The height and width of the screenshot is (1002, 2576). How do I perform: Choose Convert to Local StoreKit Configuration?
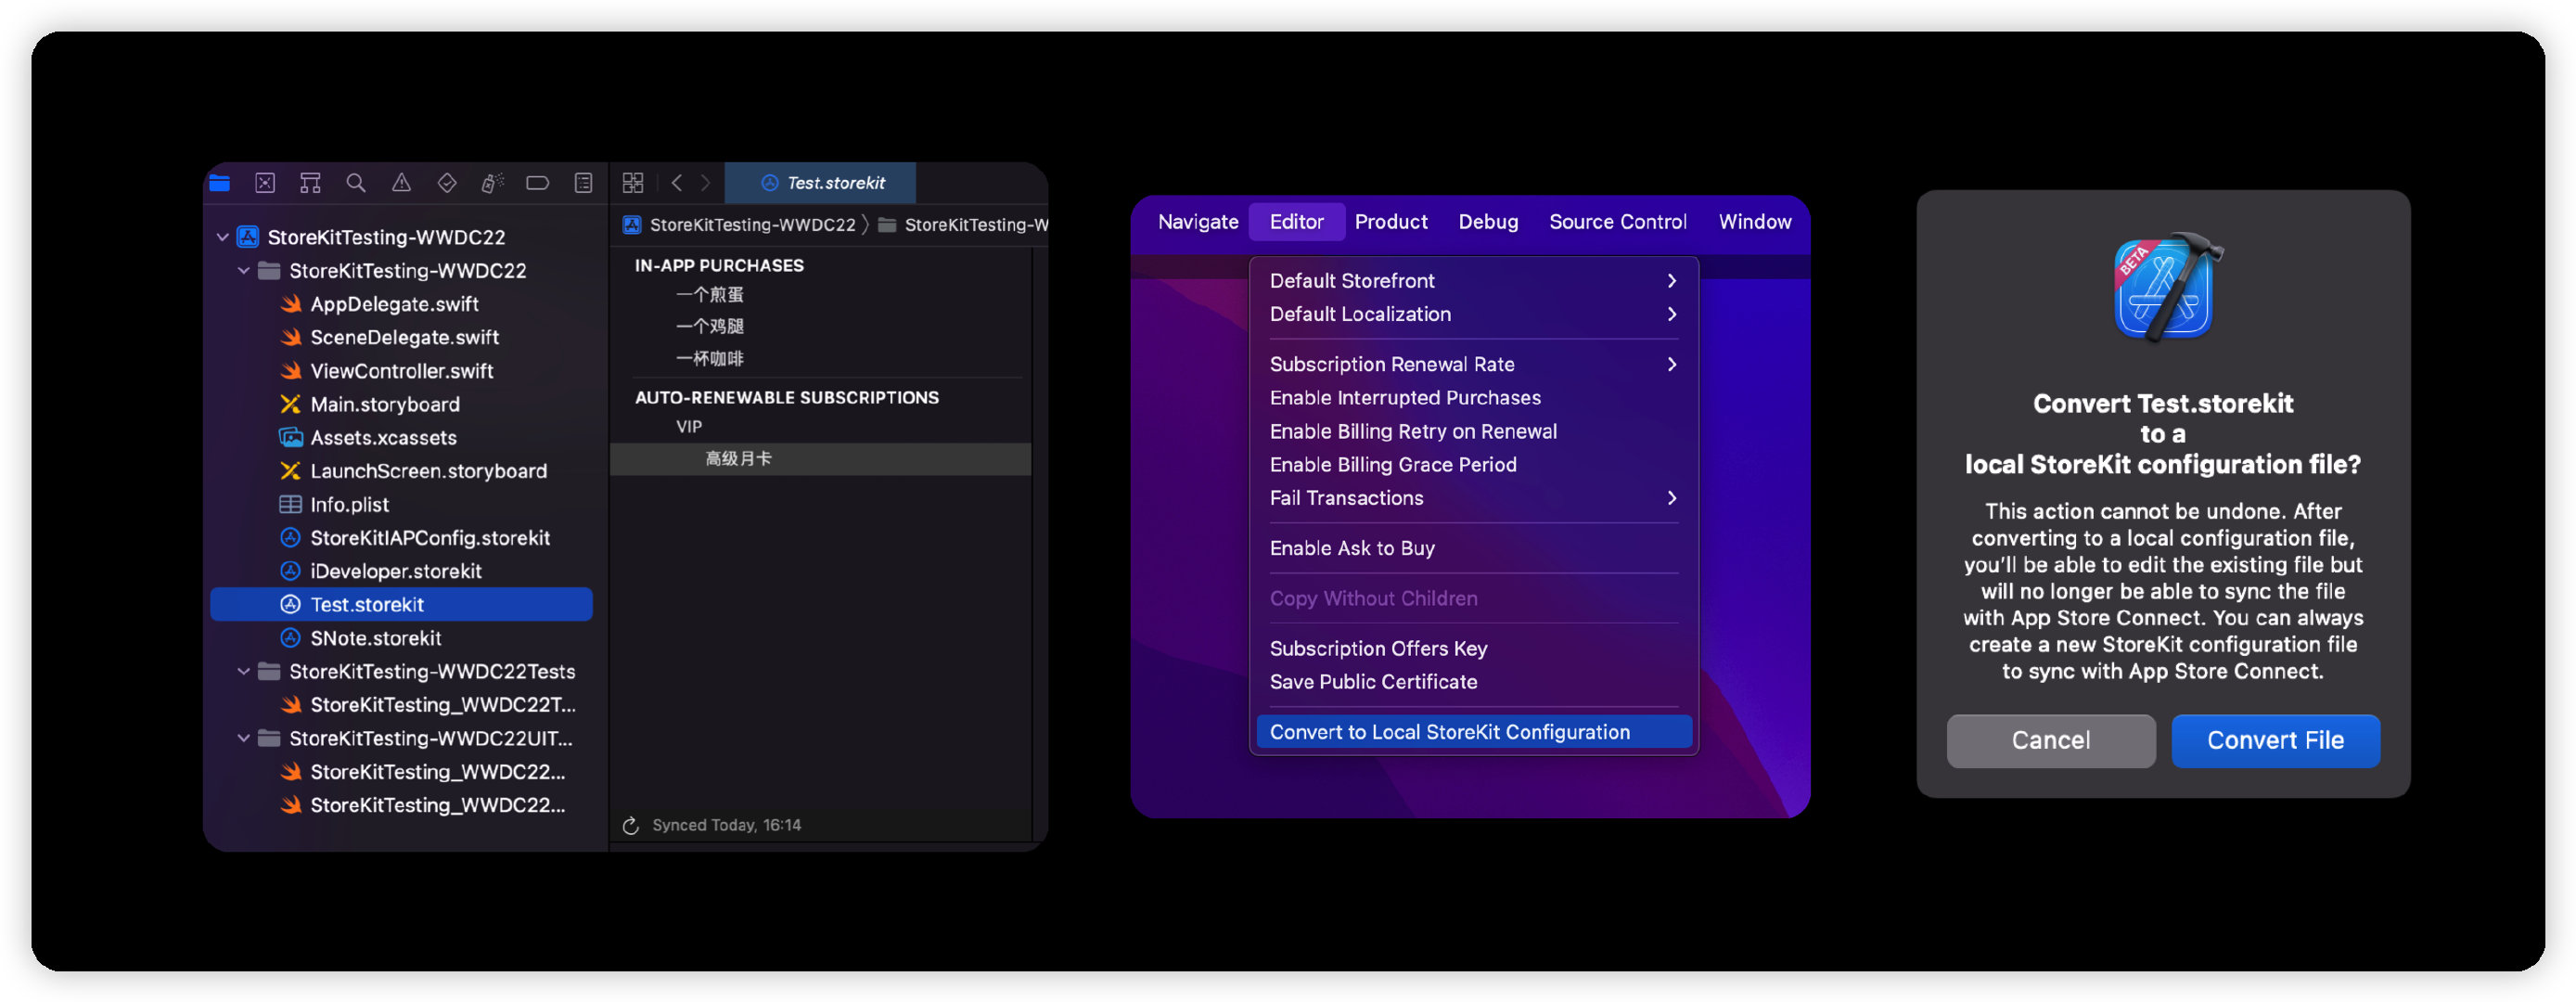[x=1474, y=732]
